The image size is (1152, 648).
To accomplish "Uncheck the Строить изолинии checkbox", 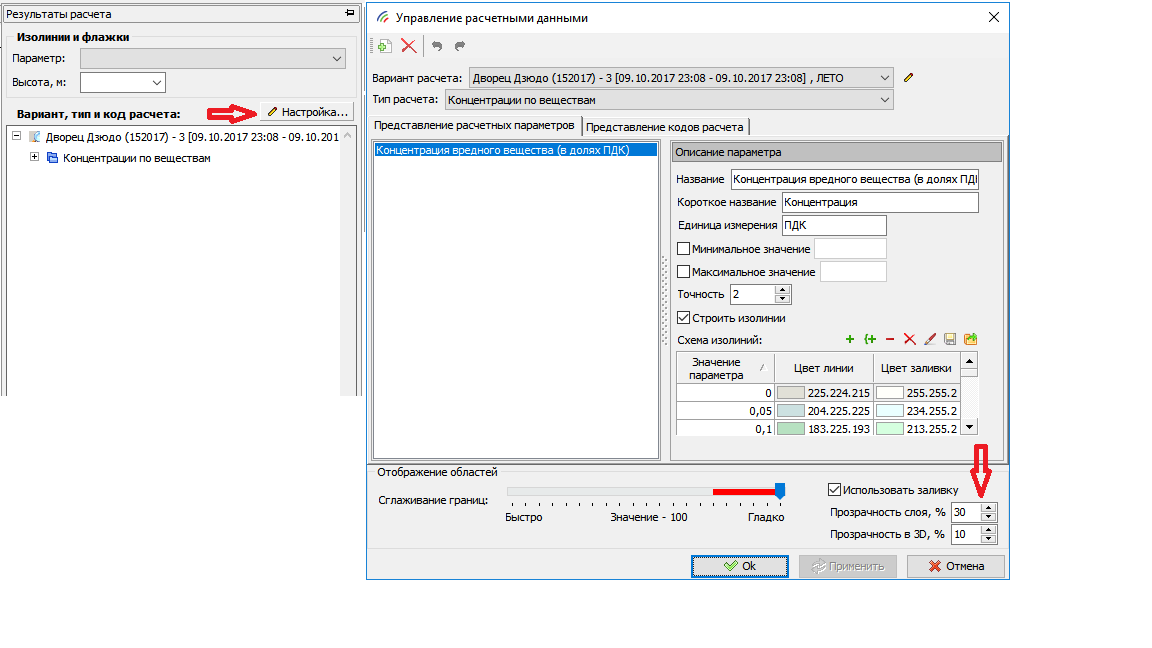I will 684,318.
